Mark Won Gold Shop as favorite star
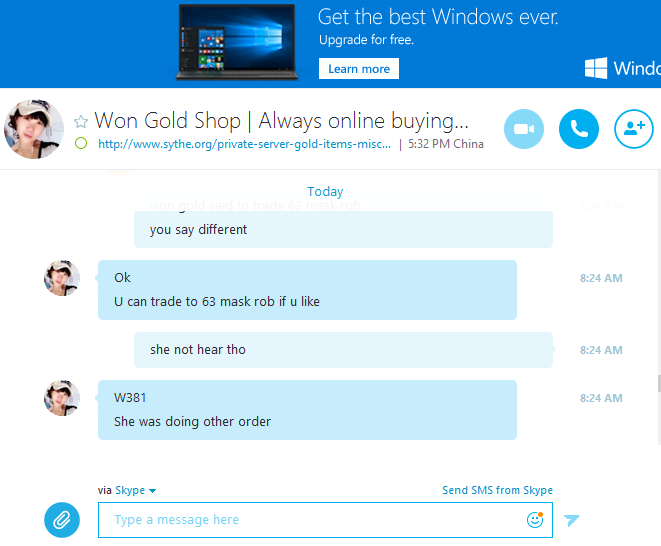 pos(81,122)
